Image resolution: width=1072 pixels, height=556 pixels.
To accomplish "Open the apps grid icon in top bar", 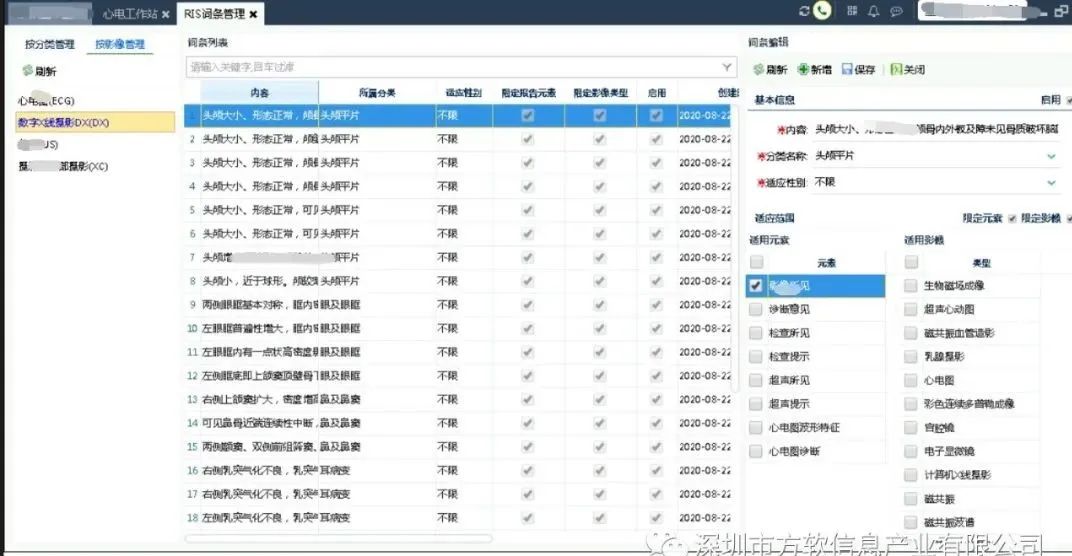I will (x=851, y=11).
